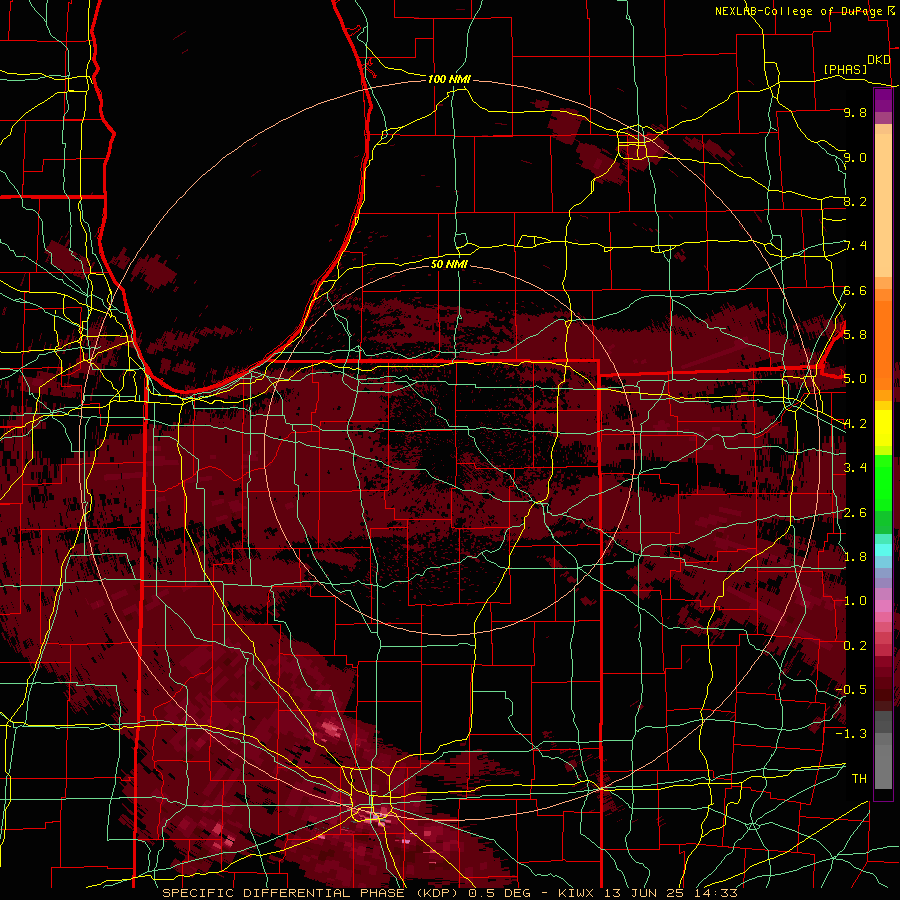Screen dimensions: 900x900
Task: Click the pale peach segment of color bar
Action: (883, 207)
